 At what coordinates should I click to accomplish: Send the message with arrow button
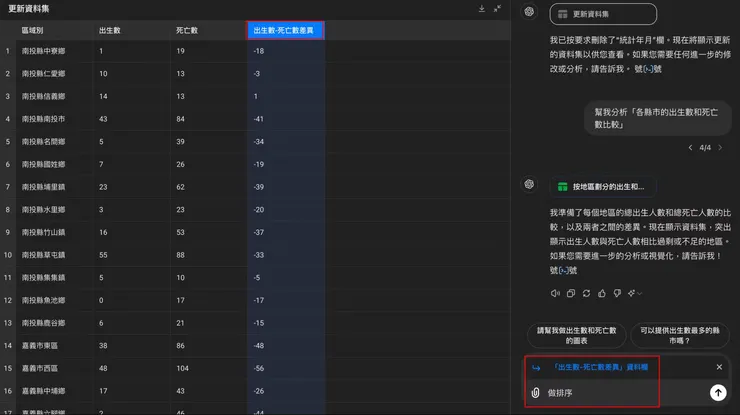pyautogui.click(x=718, y=392)
